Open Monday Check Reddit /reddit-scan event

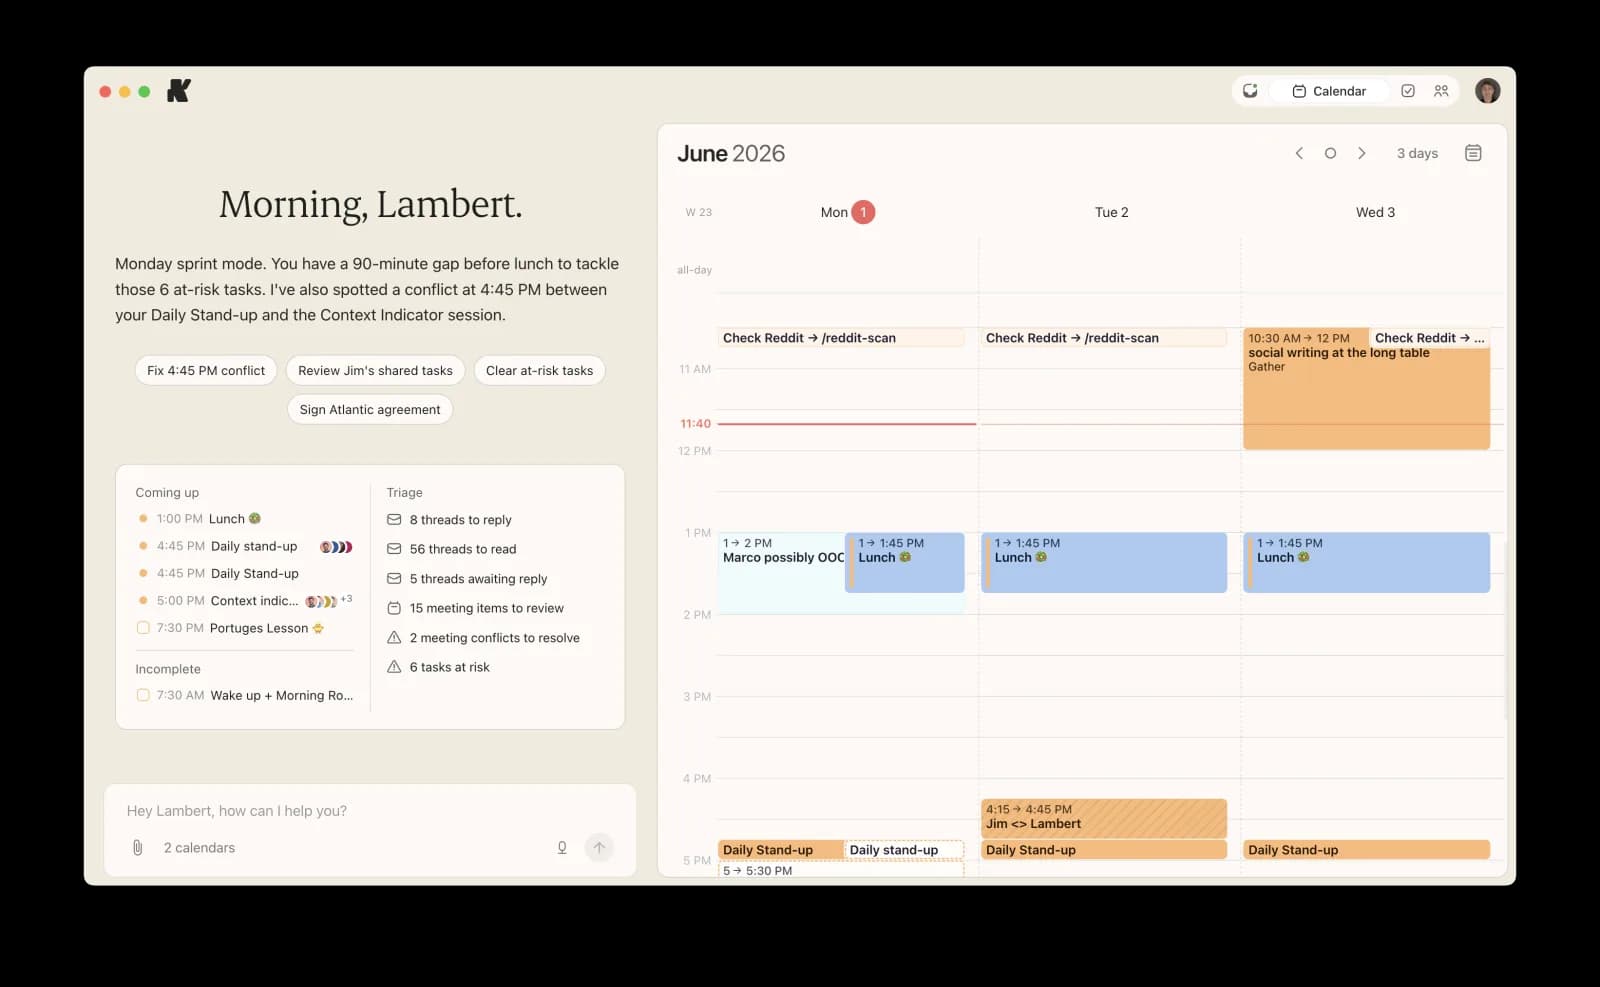point(841,338)
